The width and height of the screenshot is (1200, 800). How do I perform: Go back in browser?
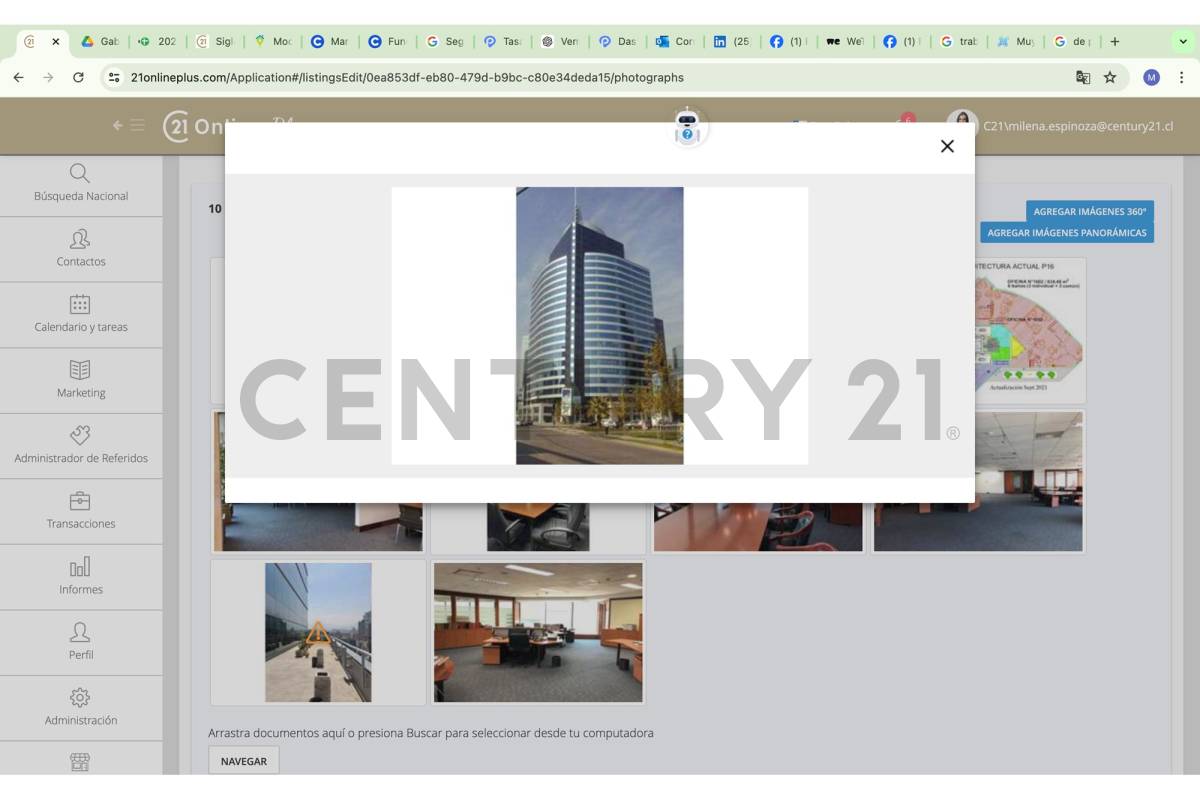(19, 77)
